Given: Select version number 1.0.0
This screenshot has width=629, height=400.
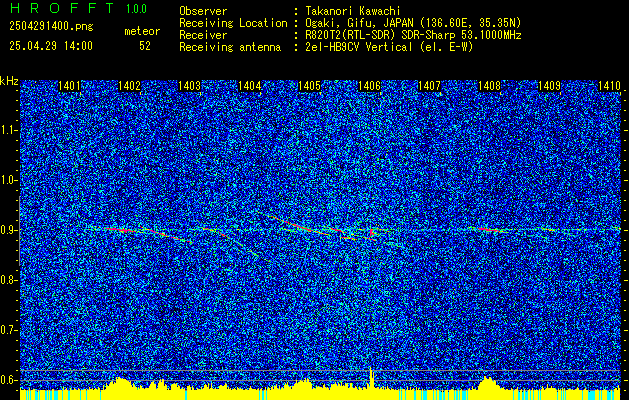Looking at the screenshot, I should pos(136,9).
